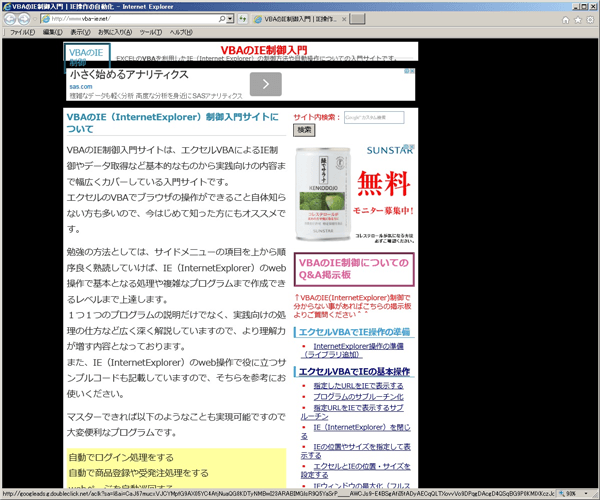Click the 自動でログイン処理をする highlighted line
The image size is (600, 500).
[121, 457]
